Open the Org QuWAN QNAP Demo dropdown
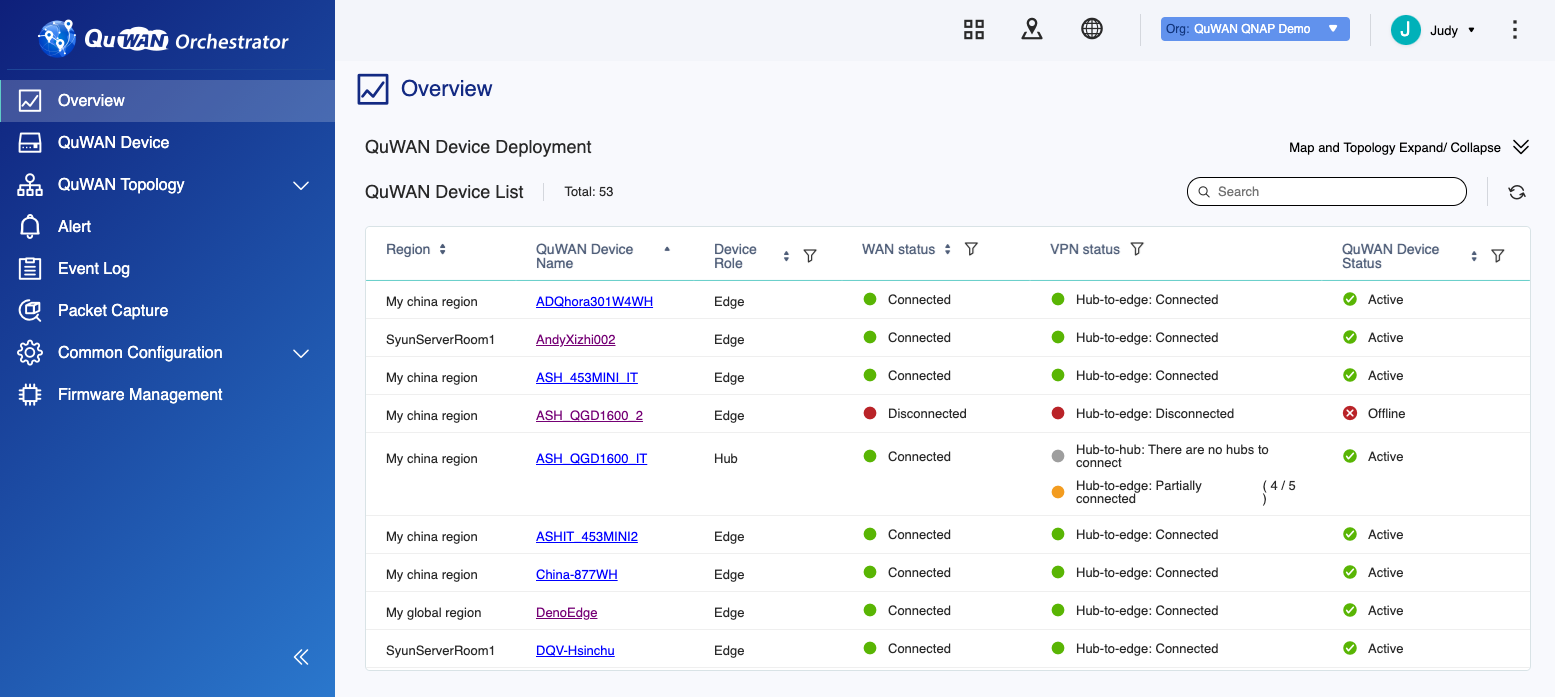The width and height of the screenshot is (1555, 697). click(1255, 29)
